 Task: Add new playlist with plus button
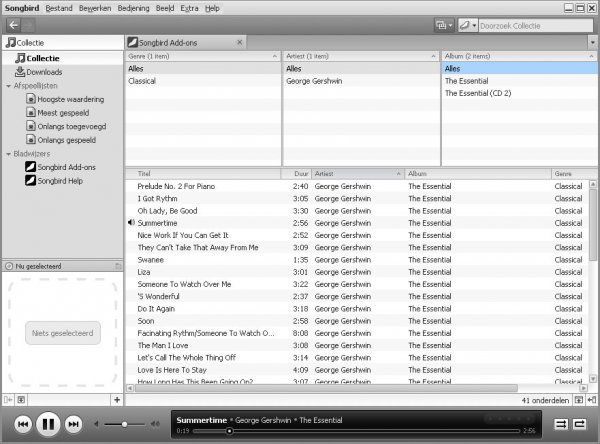click(116, 400)
